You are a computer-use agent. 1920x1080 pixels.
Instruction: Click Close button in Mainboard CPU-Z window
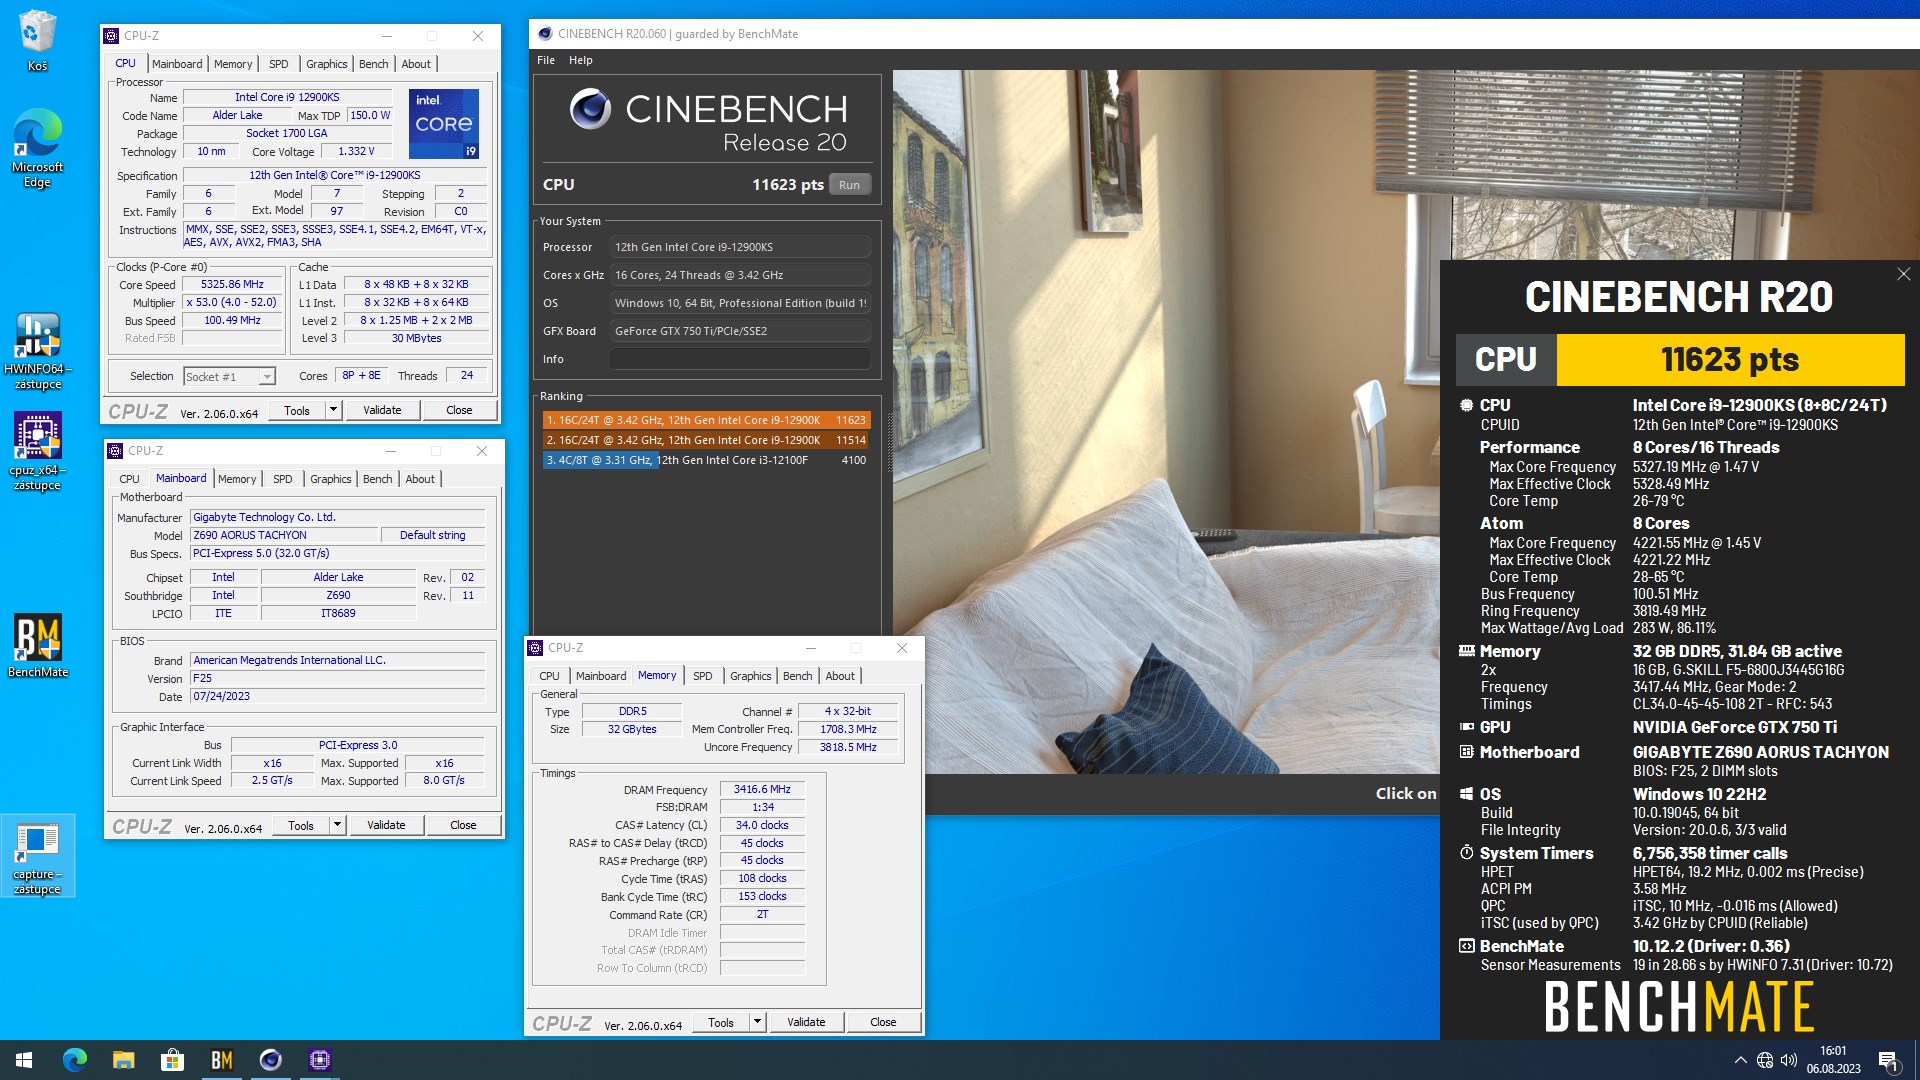[463, 825]
